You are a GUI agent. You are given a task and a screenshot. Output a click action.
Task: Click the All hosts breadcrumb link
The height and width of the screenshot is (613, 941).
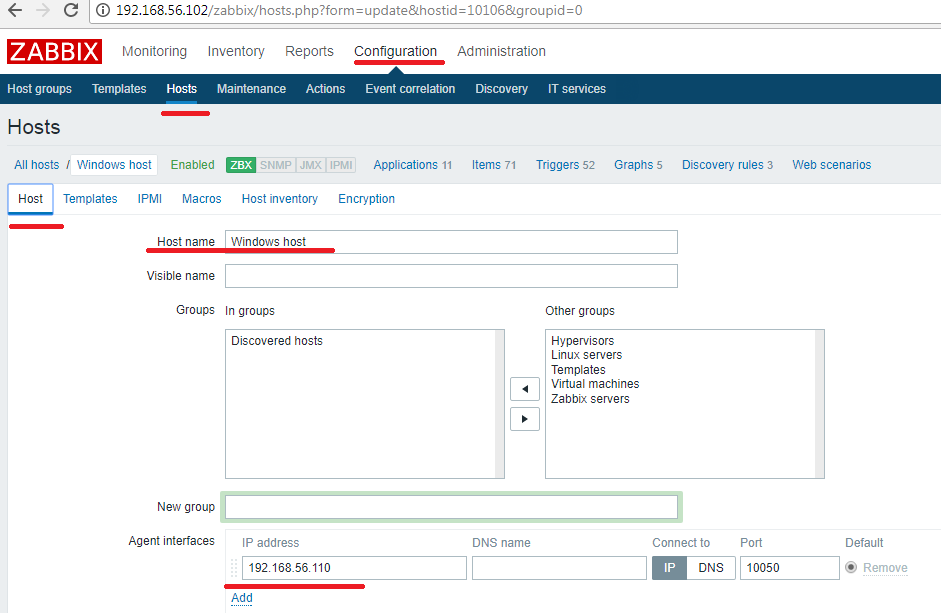37,165
